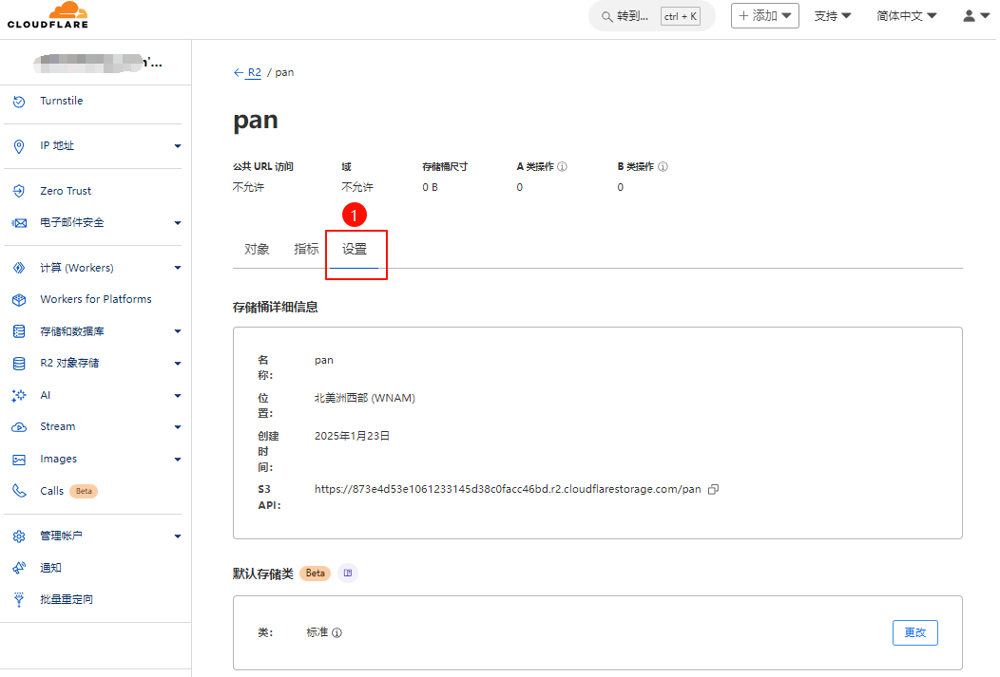Open the user account menu icon

[974, 16]
